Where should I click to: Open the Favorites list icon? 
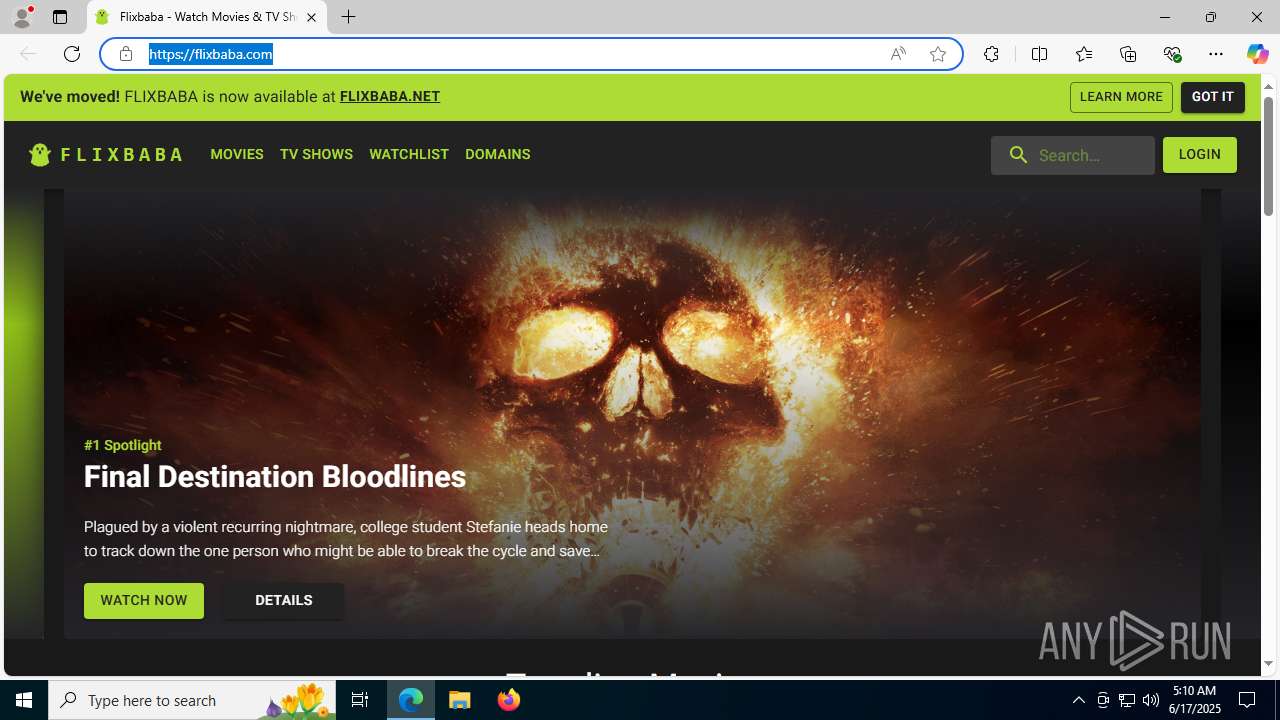pos(1084,54)
